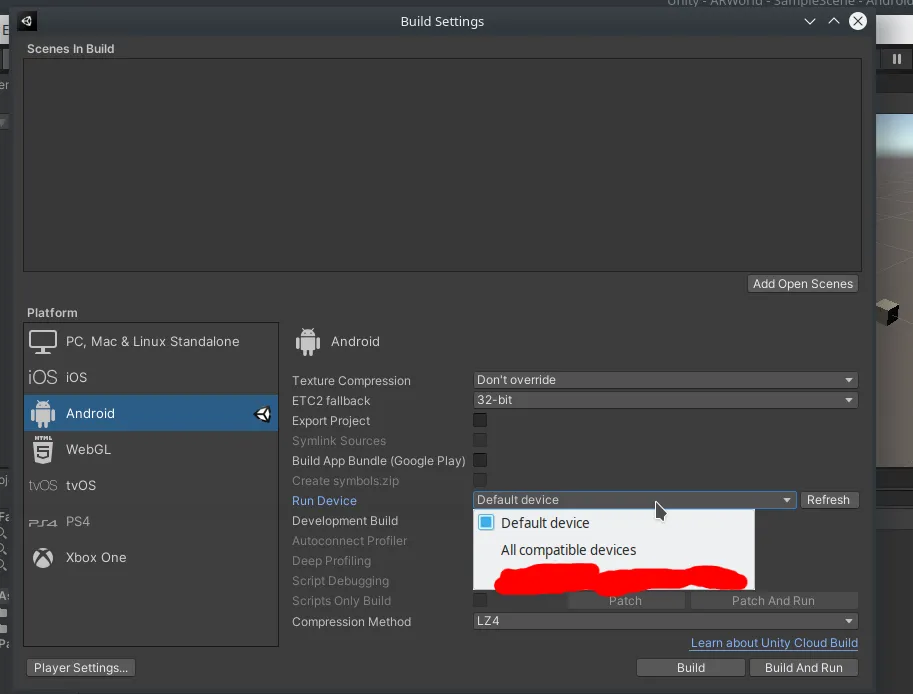Click the Patch And Run button
Screen dimensions: 913x694
773,601
